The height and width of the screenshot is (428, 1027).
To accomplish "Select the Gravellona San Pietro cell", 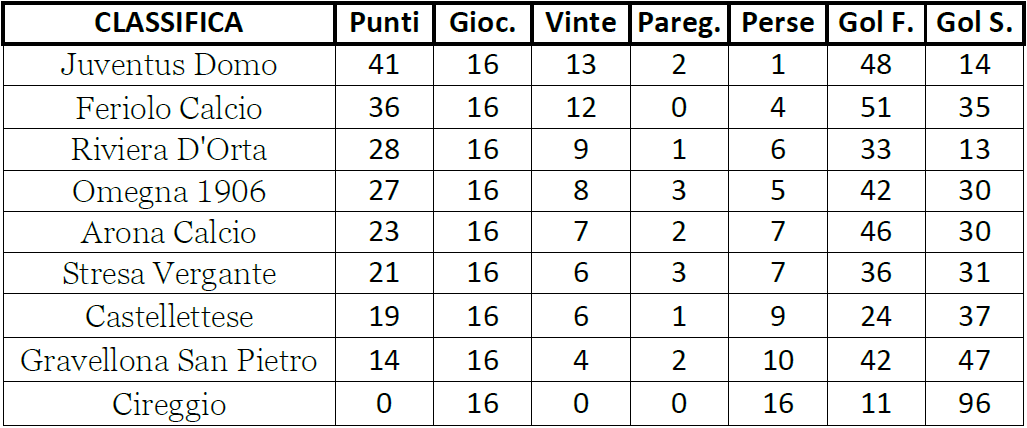I will pyautogui.click(x=169, y=360).
